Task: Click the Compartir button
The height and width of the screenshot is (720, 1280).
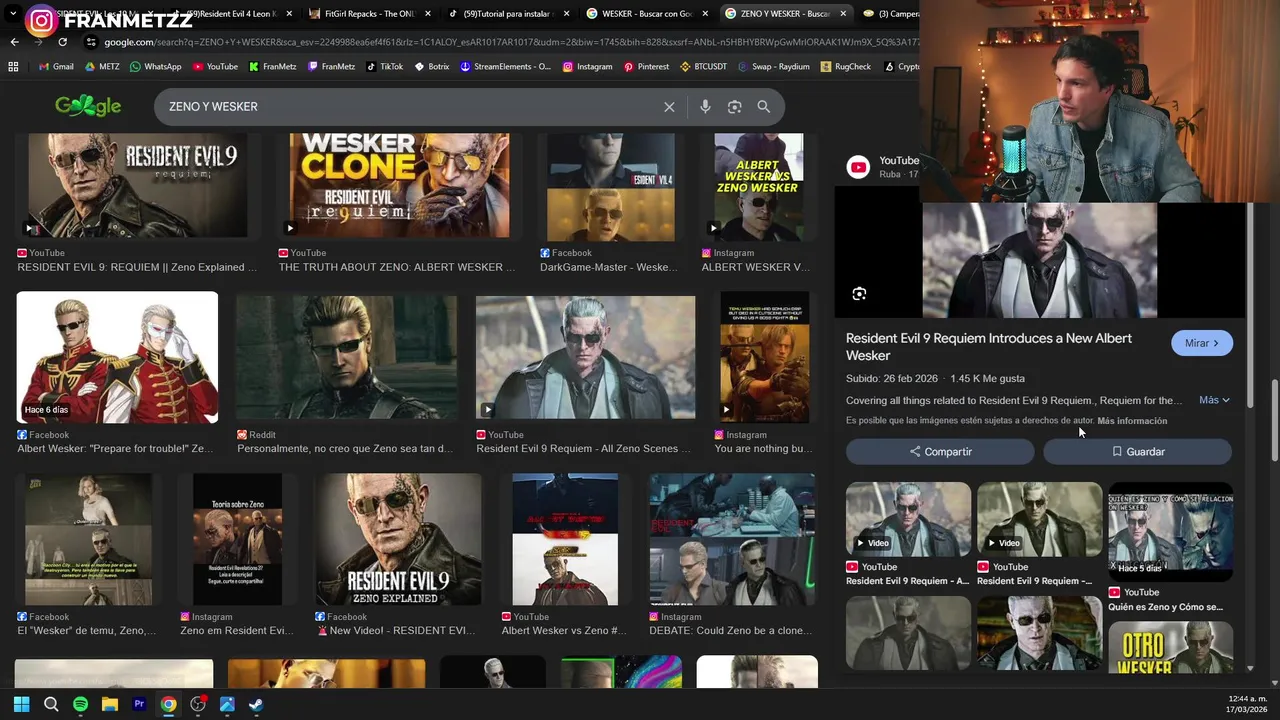Action: 940,452
